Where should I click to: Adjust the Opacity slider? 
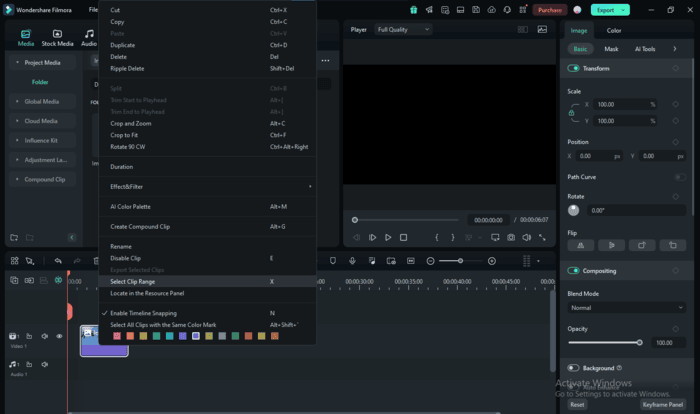pos(605,343)
